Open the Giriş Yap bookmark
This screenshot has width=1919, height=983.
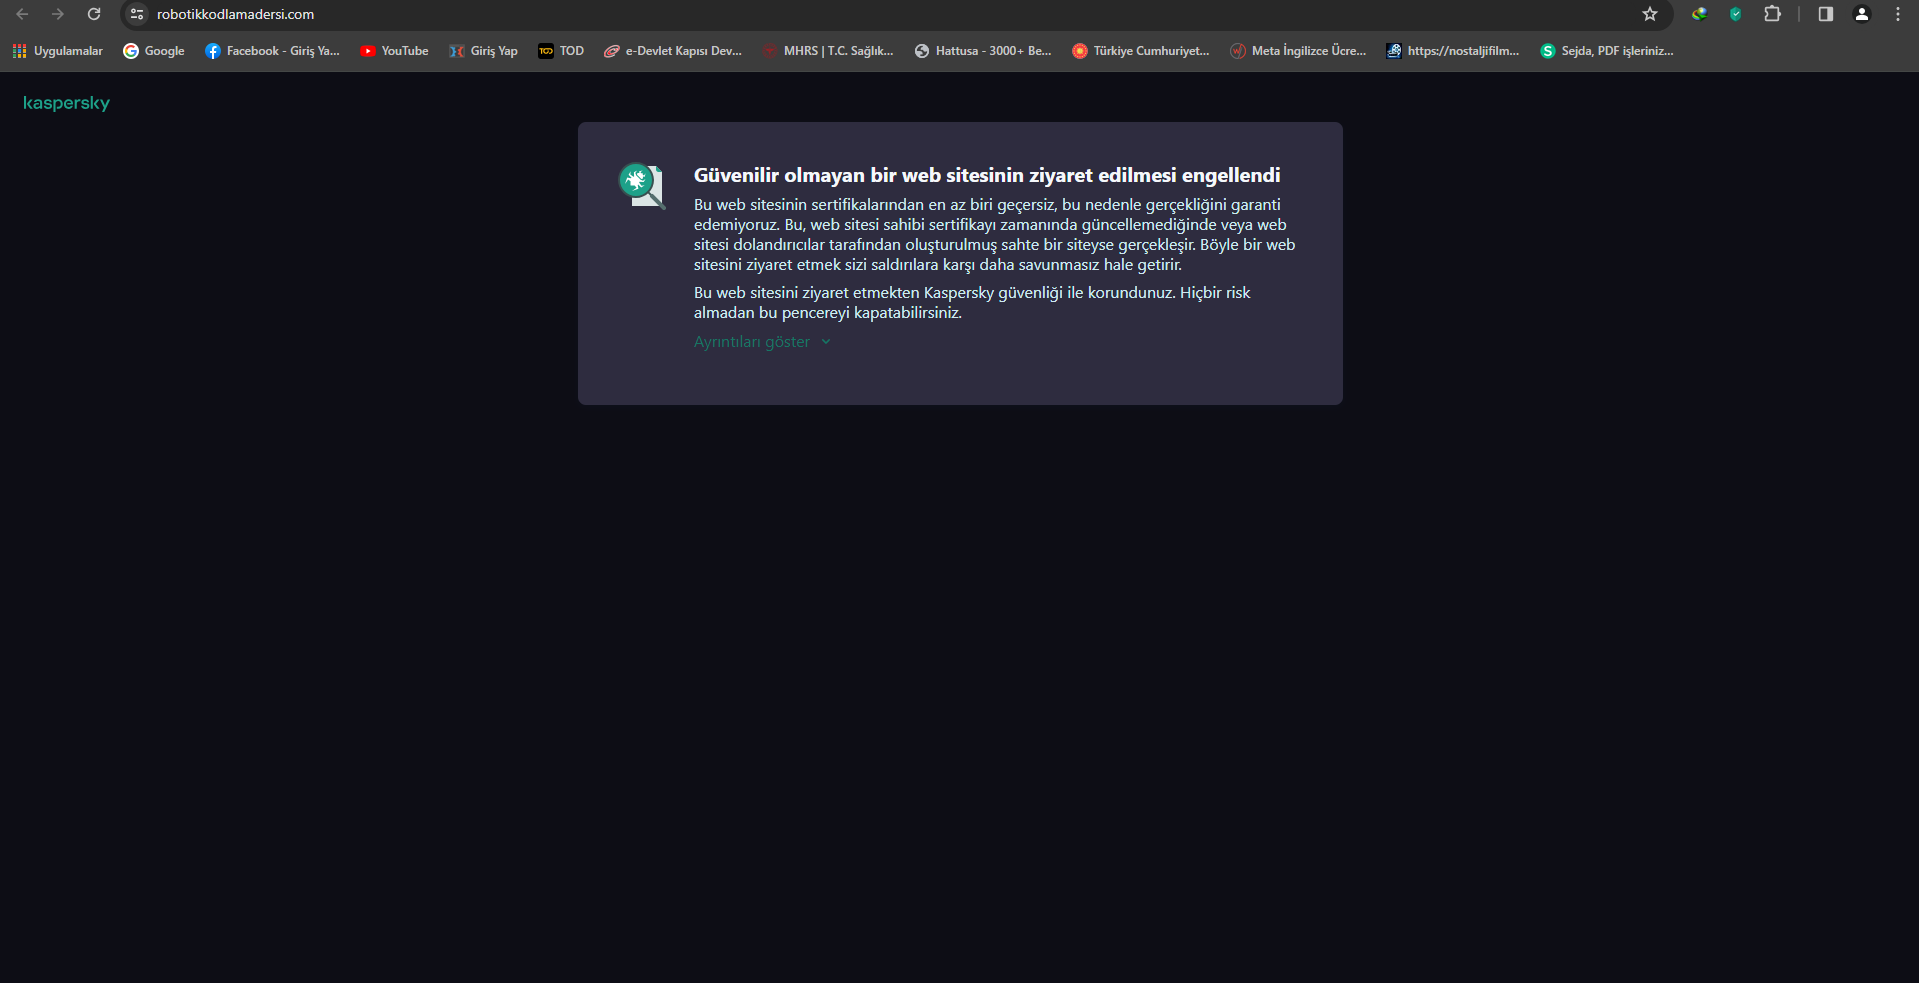pos(483,51)
